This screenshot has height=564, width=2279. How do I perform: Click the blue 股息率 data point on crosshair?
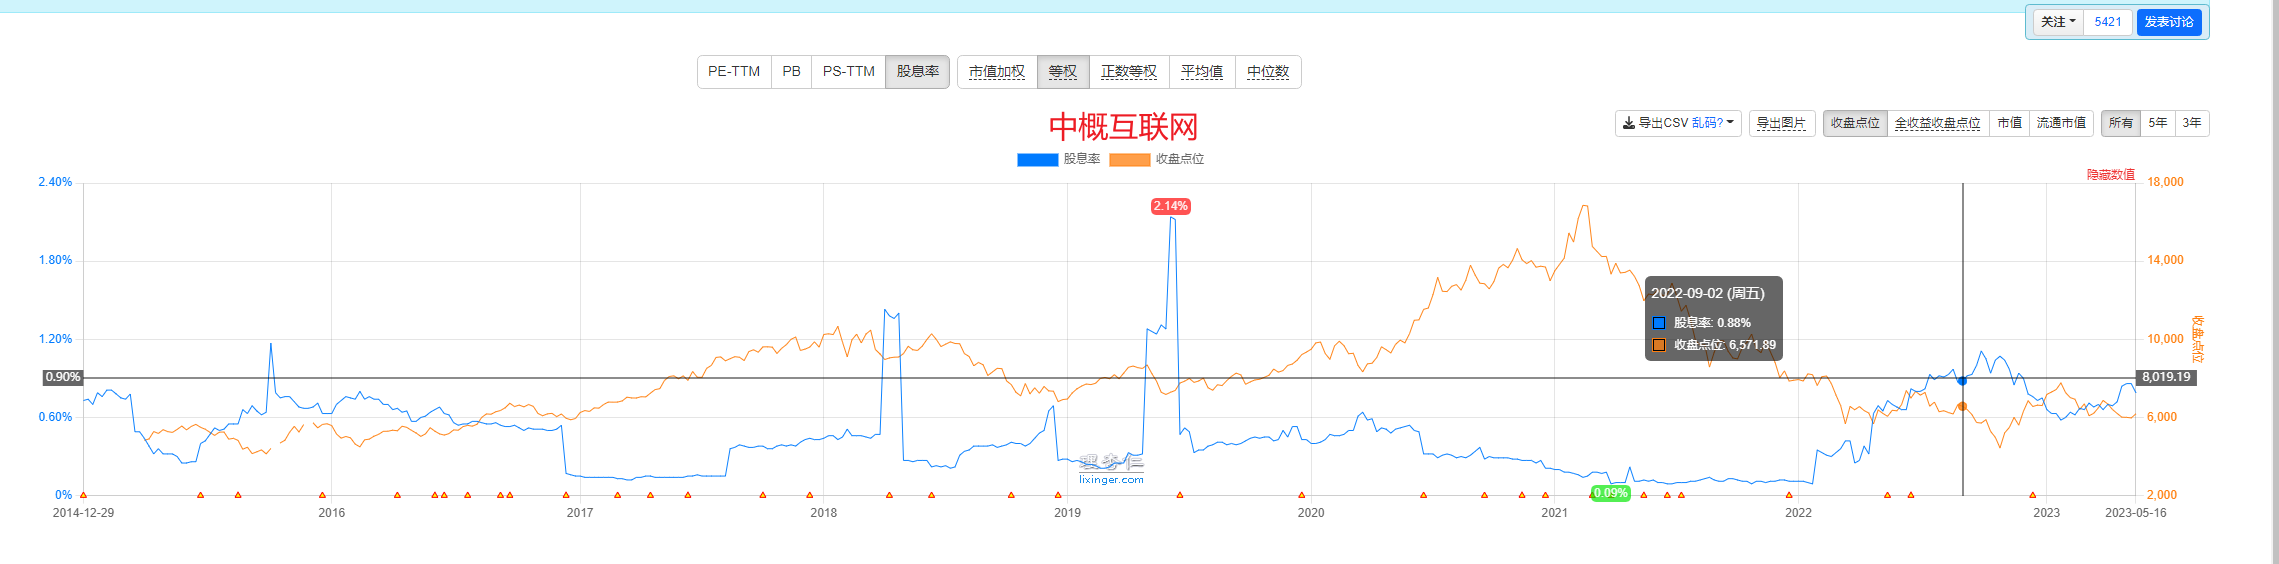(1962, 381)
